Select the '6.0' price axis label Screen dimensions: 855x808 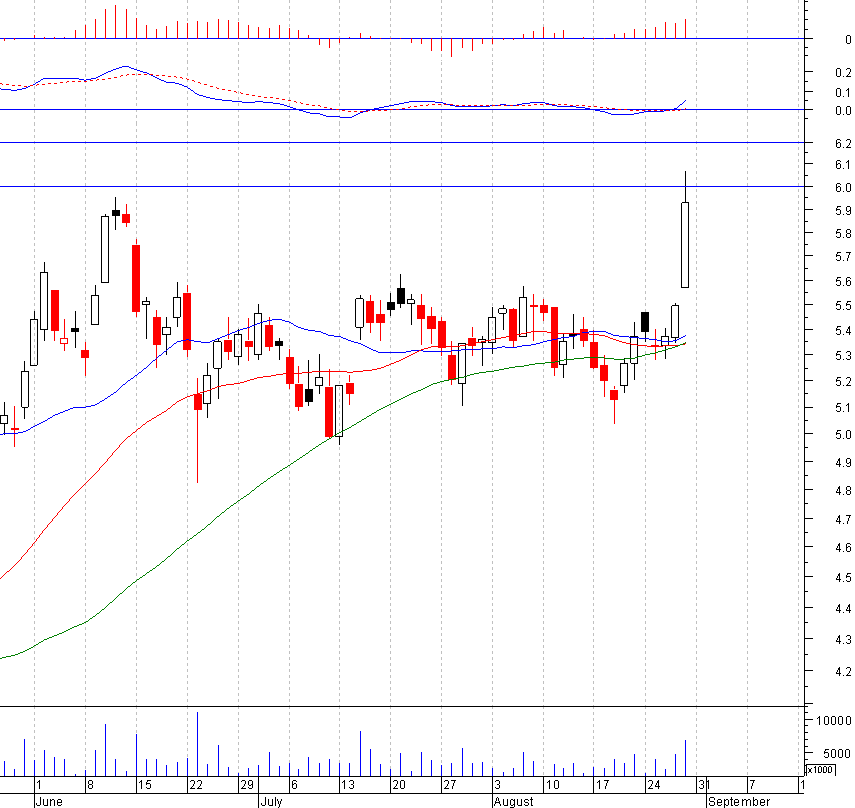[x=843, y=188]
